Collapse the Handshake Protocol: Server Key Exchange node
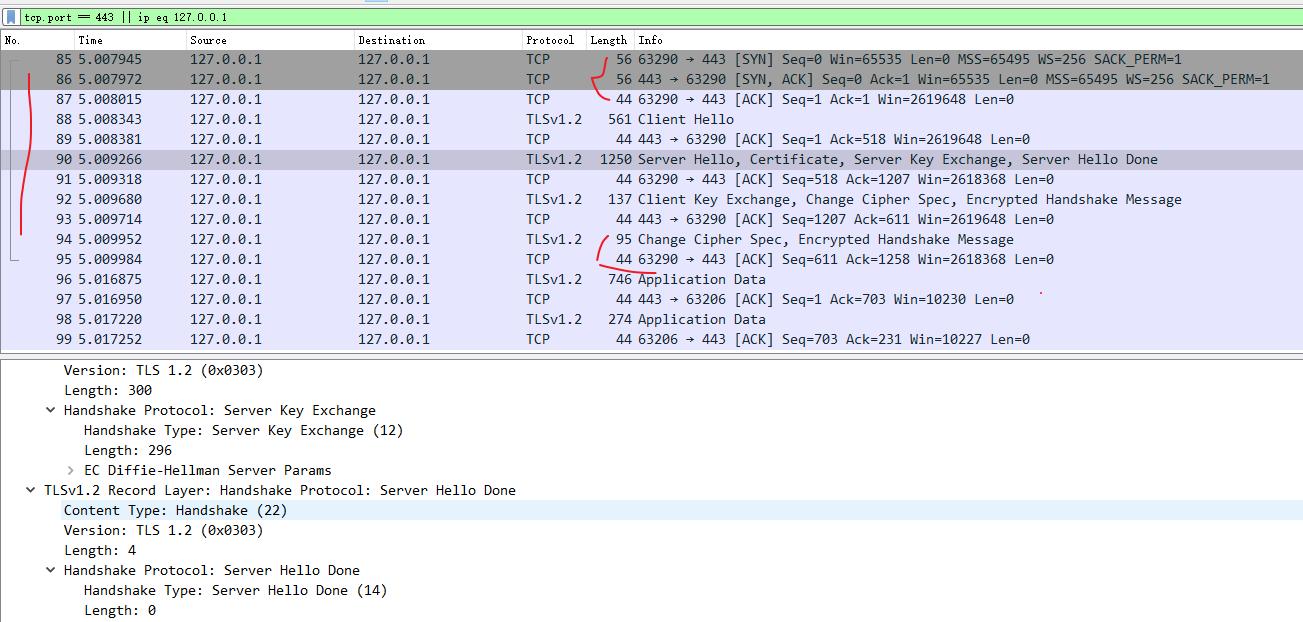This screenshot has width=1303, height=622. tap(51, 410)
